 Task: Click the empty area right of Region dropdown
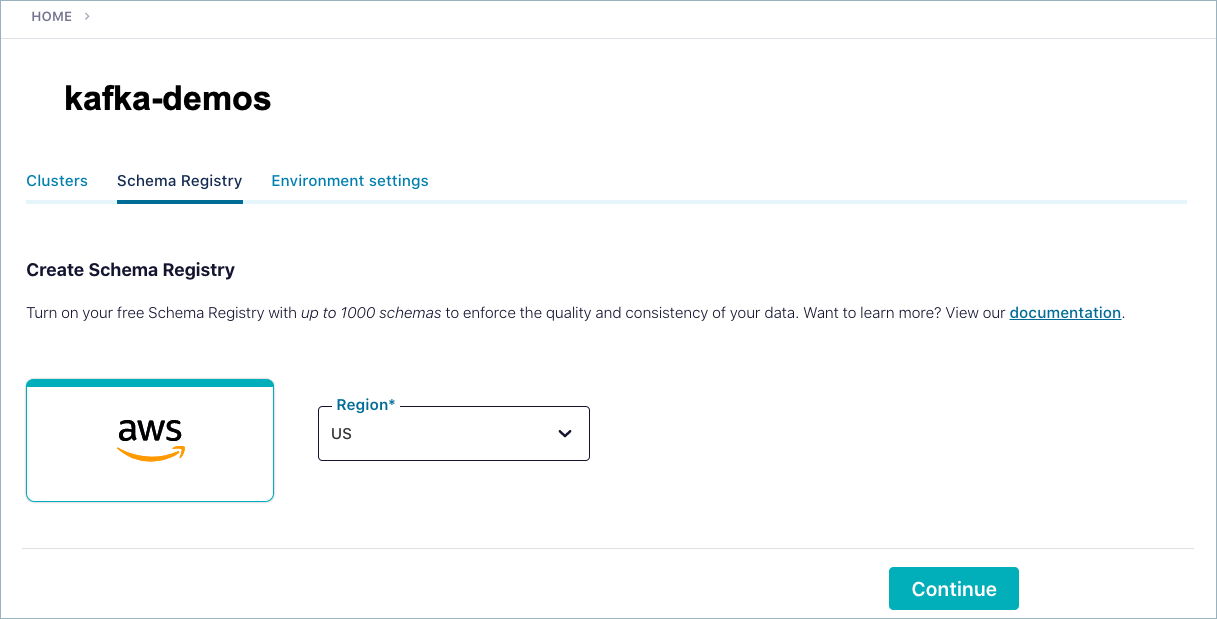(x=850, y=434)
